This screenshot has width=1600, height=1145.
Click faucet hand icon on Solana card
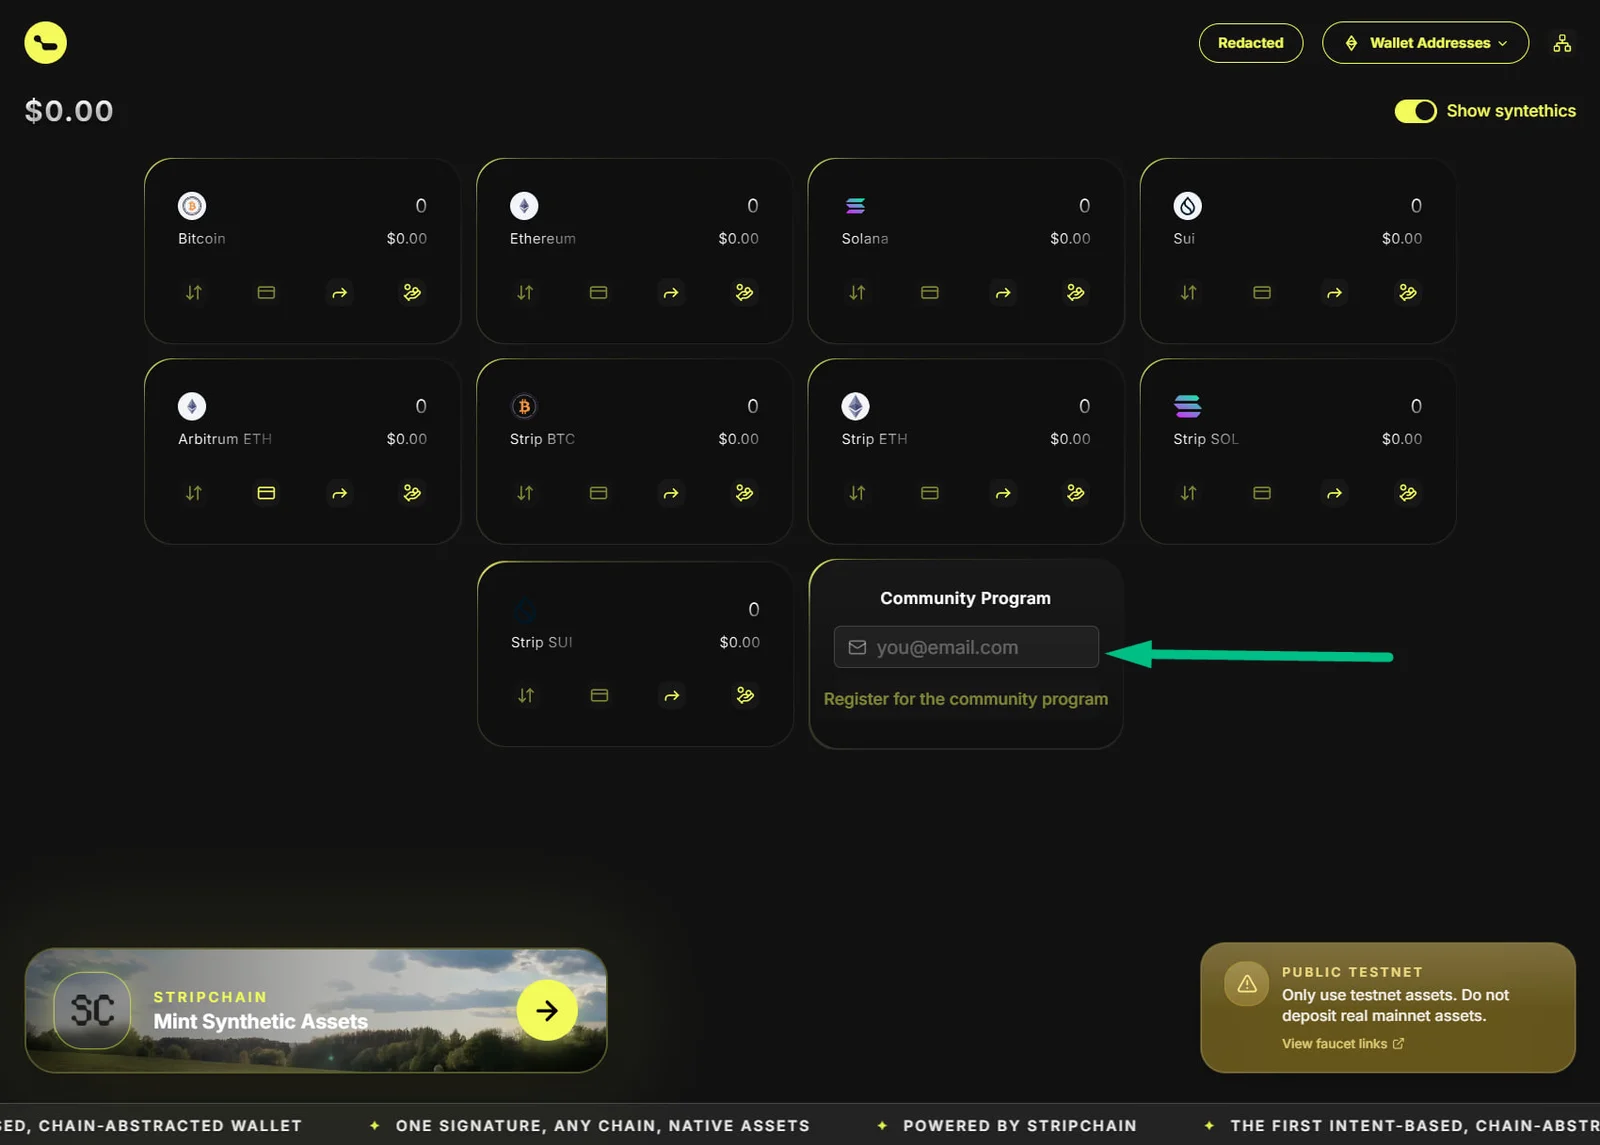click(1076, 293)
